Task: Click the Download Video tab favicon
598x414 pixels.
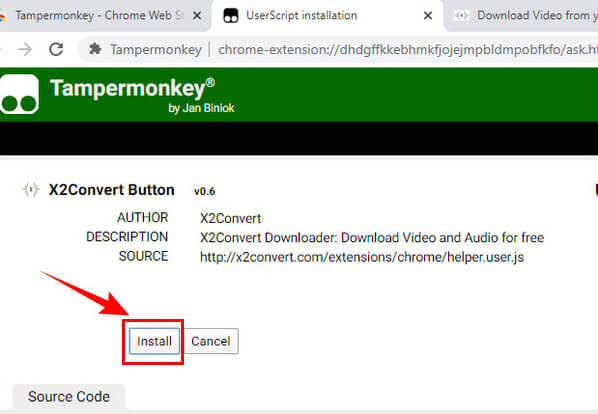Action: [x=461, y=16]
